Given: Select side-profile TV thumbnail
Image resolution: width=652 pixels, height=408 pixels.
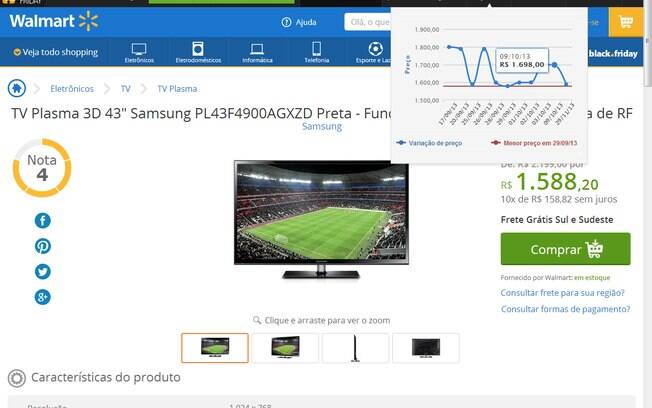Looking at the screenshot, I should pyautogui.click(x=355, y=348).
